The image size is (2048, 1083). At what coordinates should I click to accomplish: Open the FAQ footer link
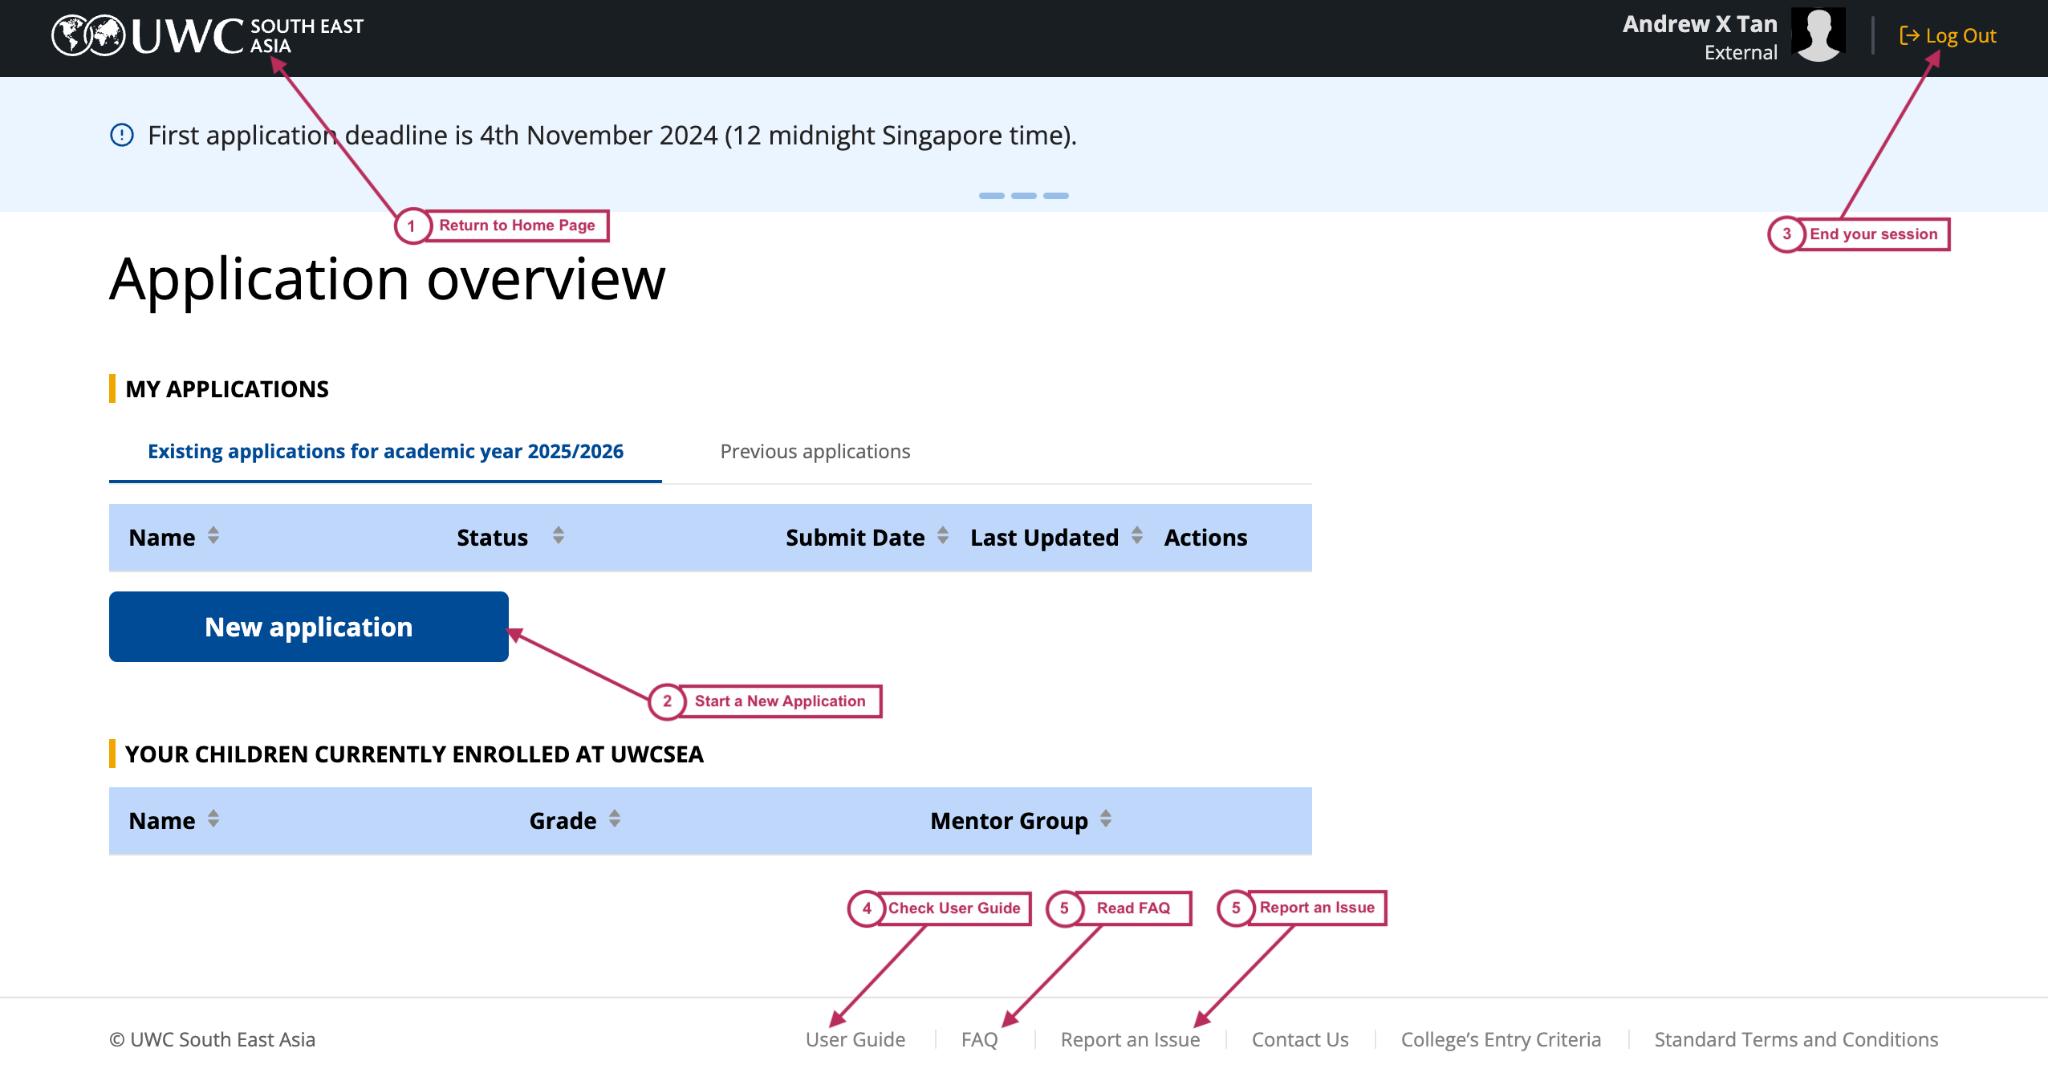(x=979, y=1039)
